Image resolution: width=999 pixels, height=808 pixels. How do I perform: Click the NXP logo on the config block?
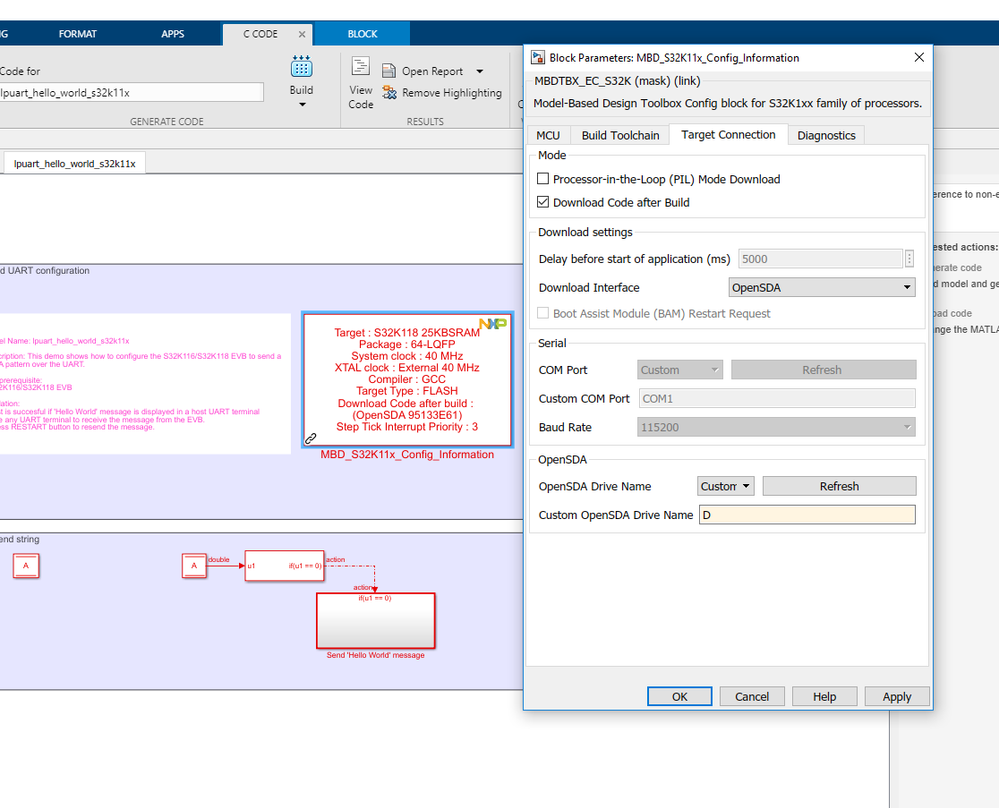pyautogui.click(x=493, y=324)
